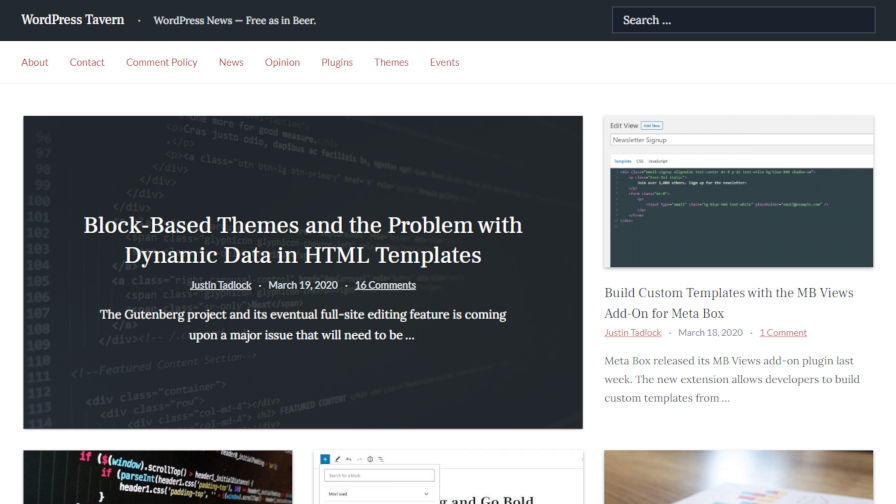This screenshot has width=896, height=504.
Task: Open the About menu item
Action: point(35,62)
